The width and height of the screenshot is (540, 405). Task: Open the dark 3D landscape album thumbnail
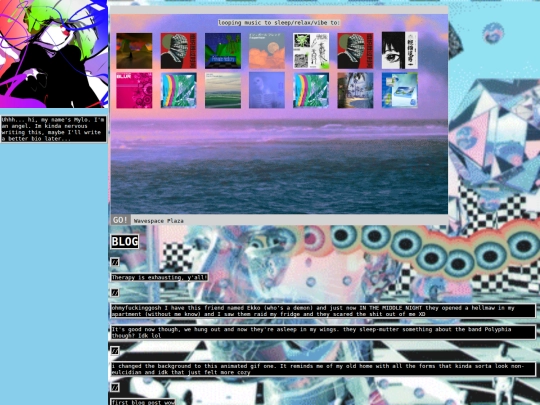(x=134, y=51)
